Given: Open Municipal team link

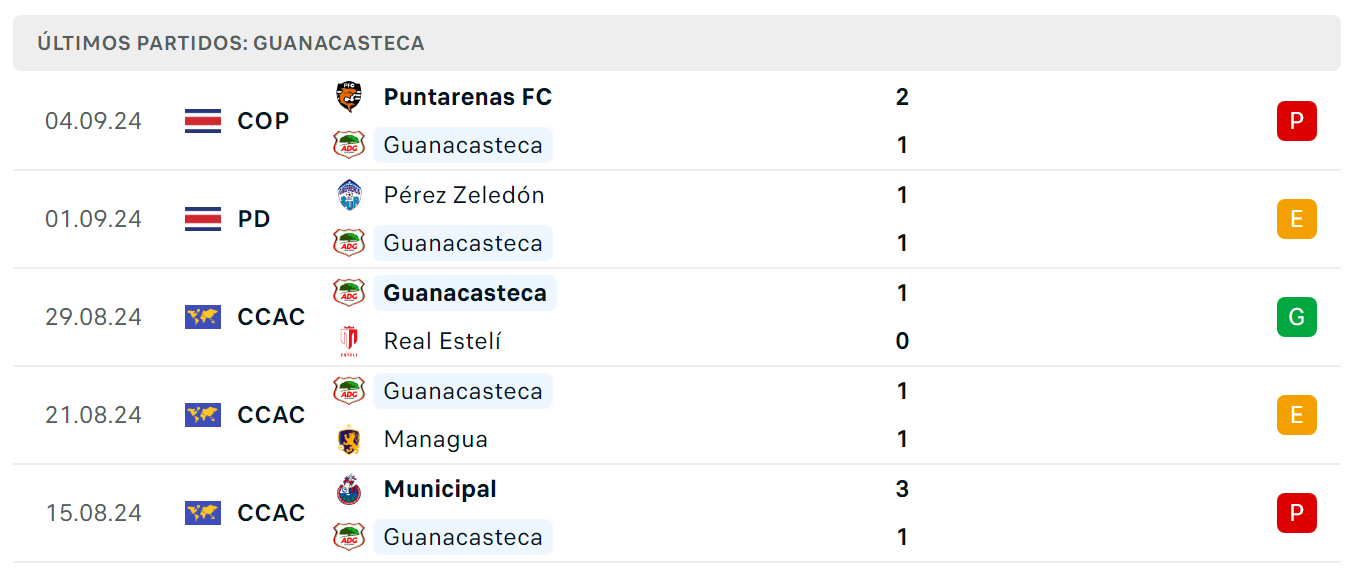Looking at the screenshot, I should coord(440,489).
